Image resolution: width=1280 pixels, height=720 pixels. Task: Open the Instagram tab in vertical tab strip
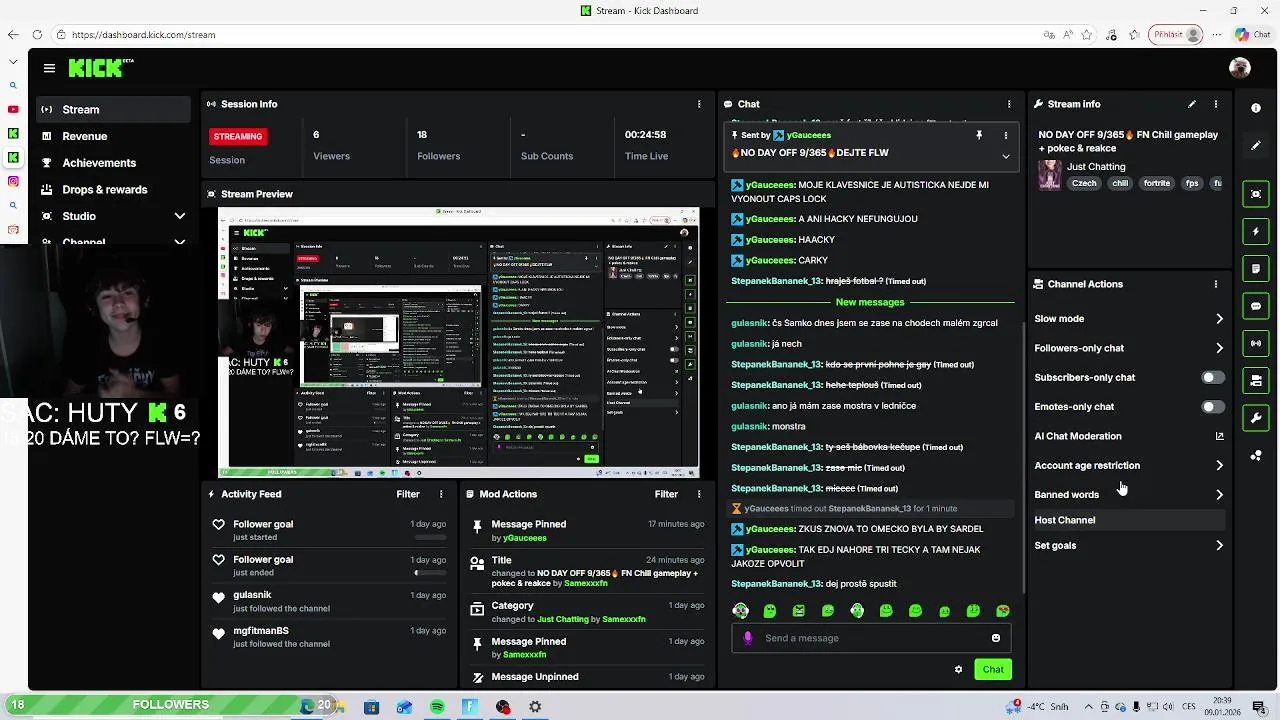pos(13,181)
